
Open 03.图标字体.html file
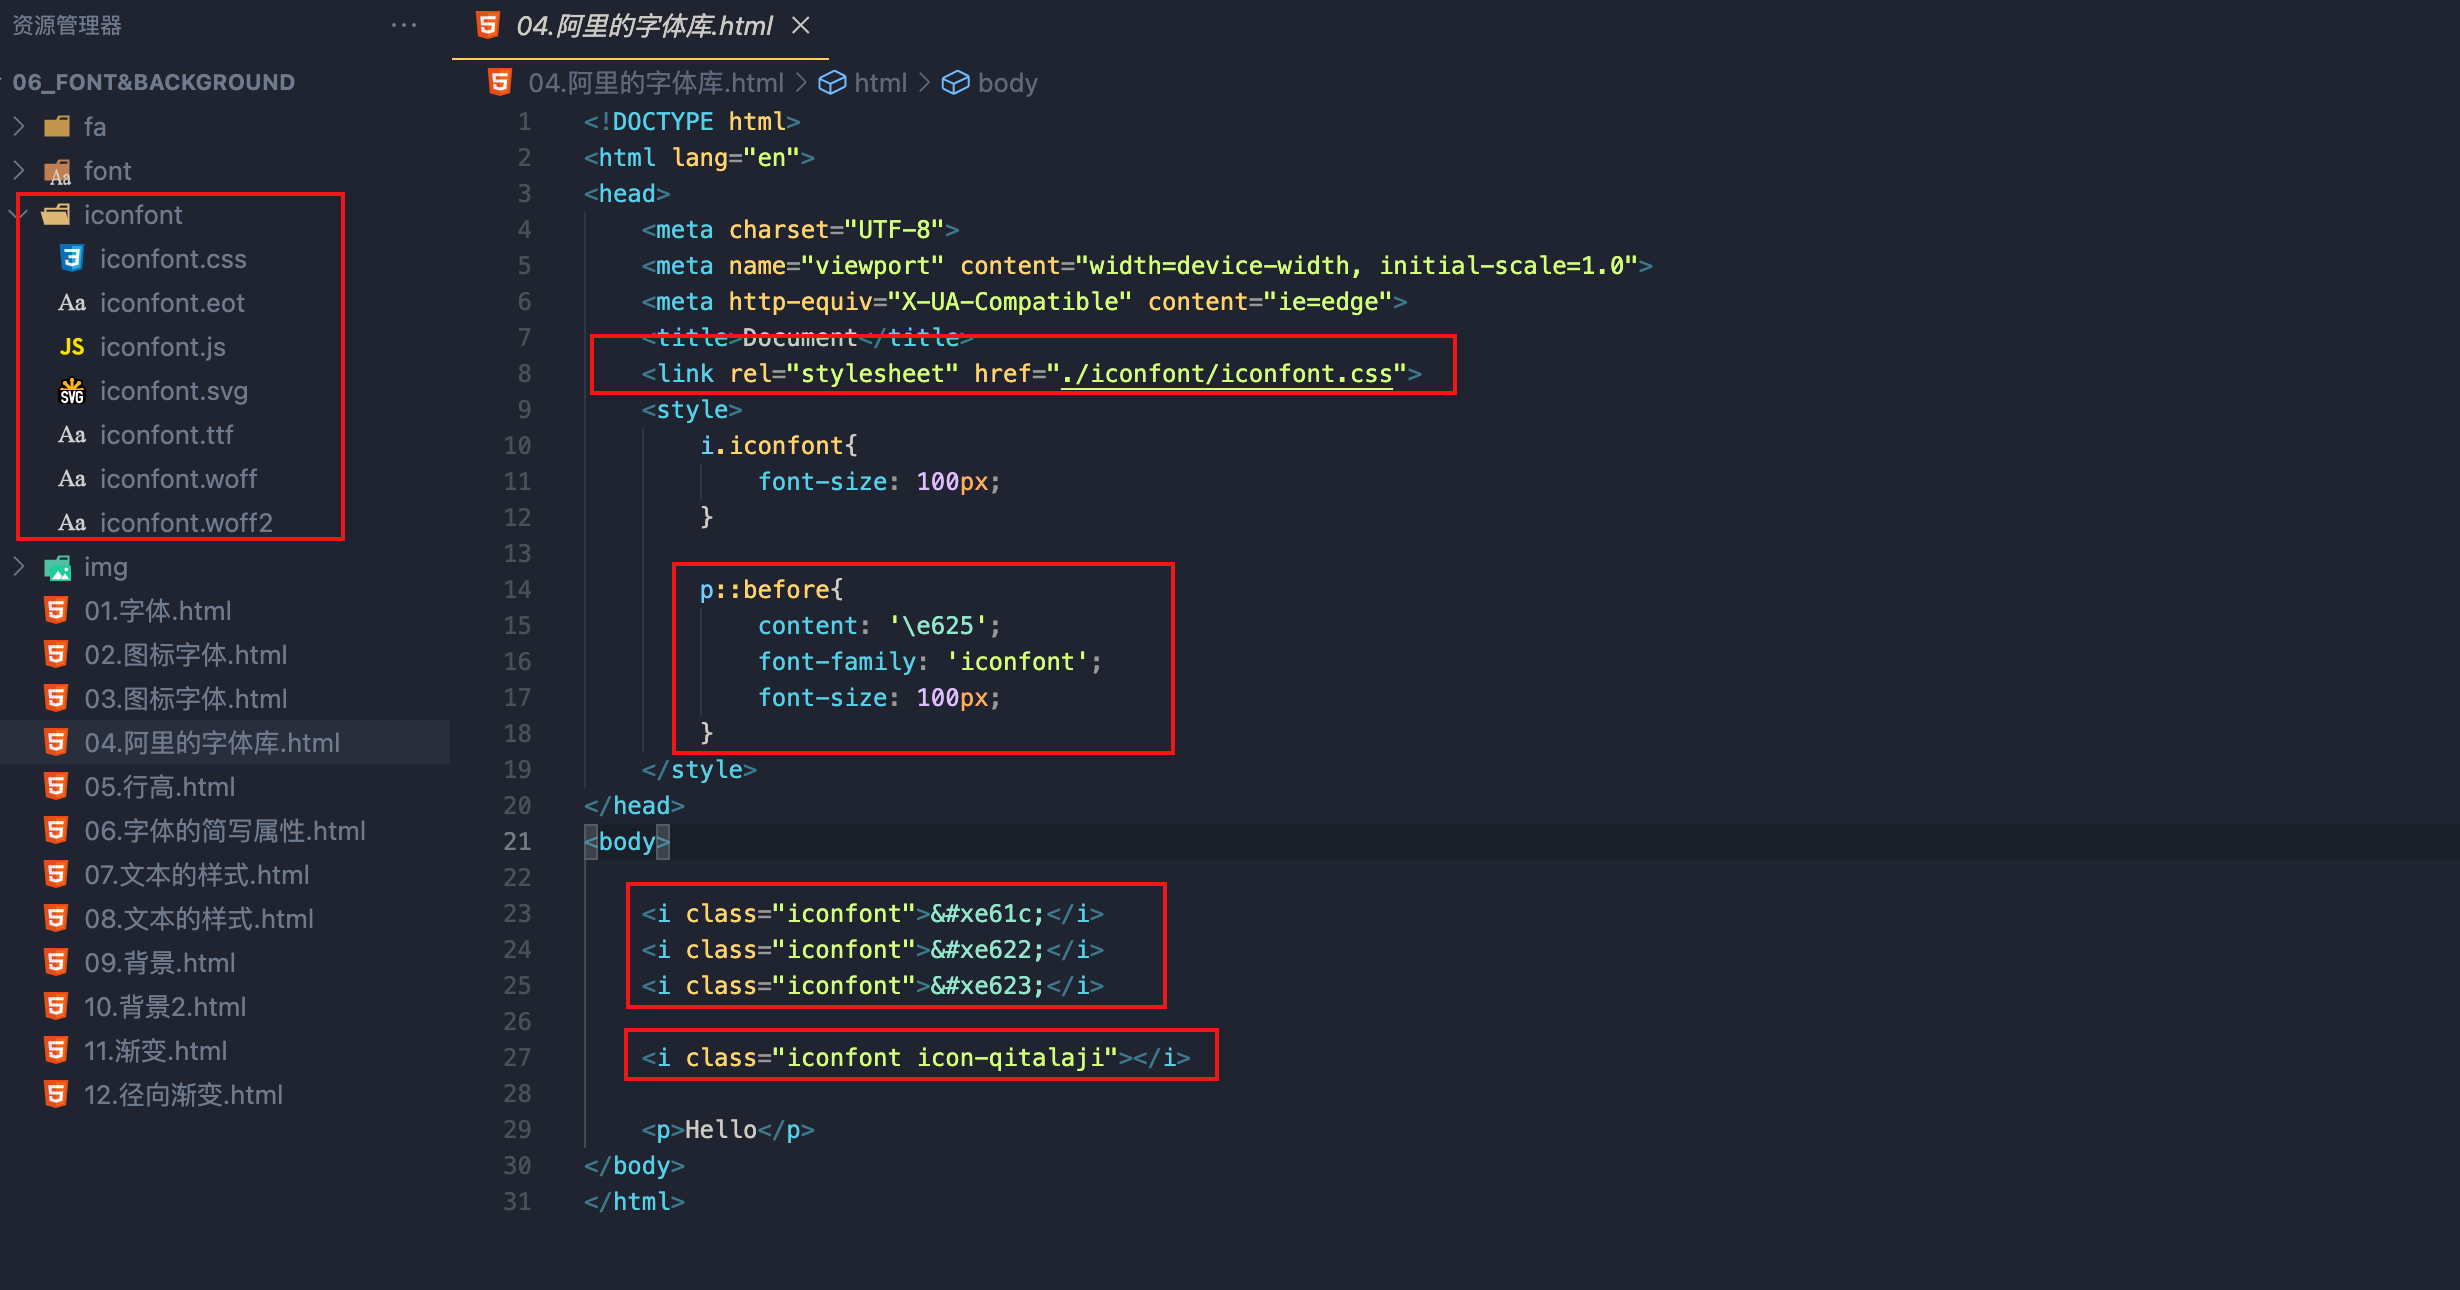(x=186, y=699)
